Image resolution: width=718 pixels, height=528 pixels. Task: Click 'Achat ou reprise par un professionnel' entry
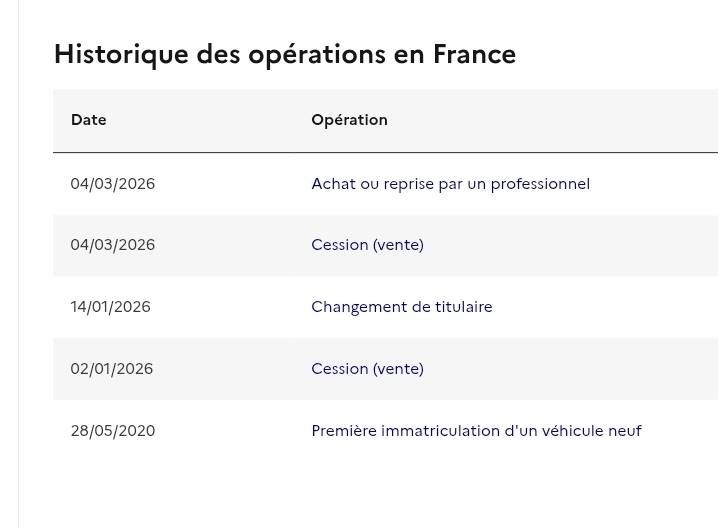tap(451, 184)
